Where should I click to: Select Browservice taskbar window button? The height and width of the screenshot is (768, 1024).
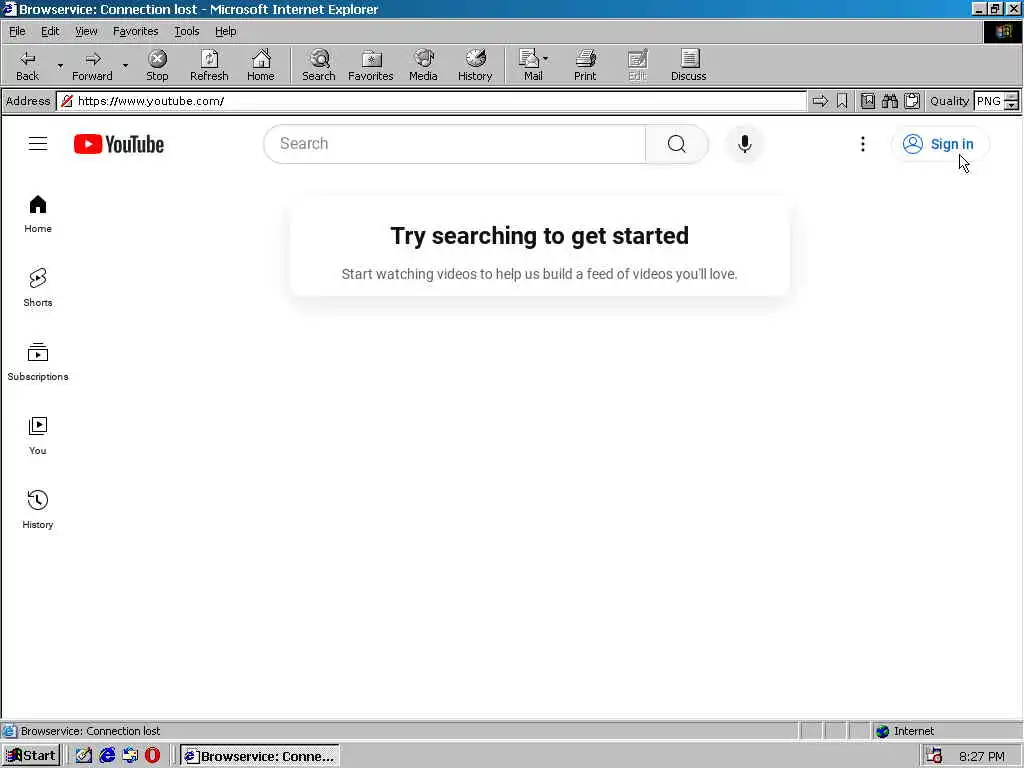point(260,756)
